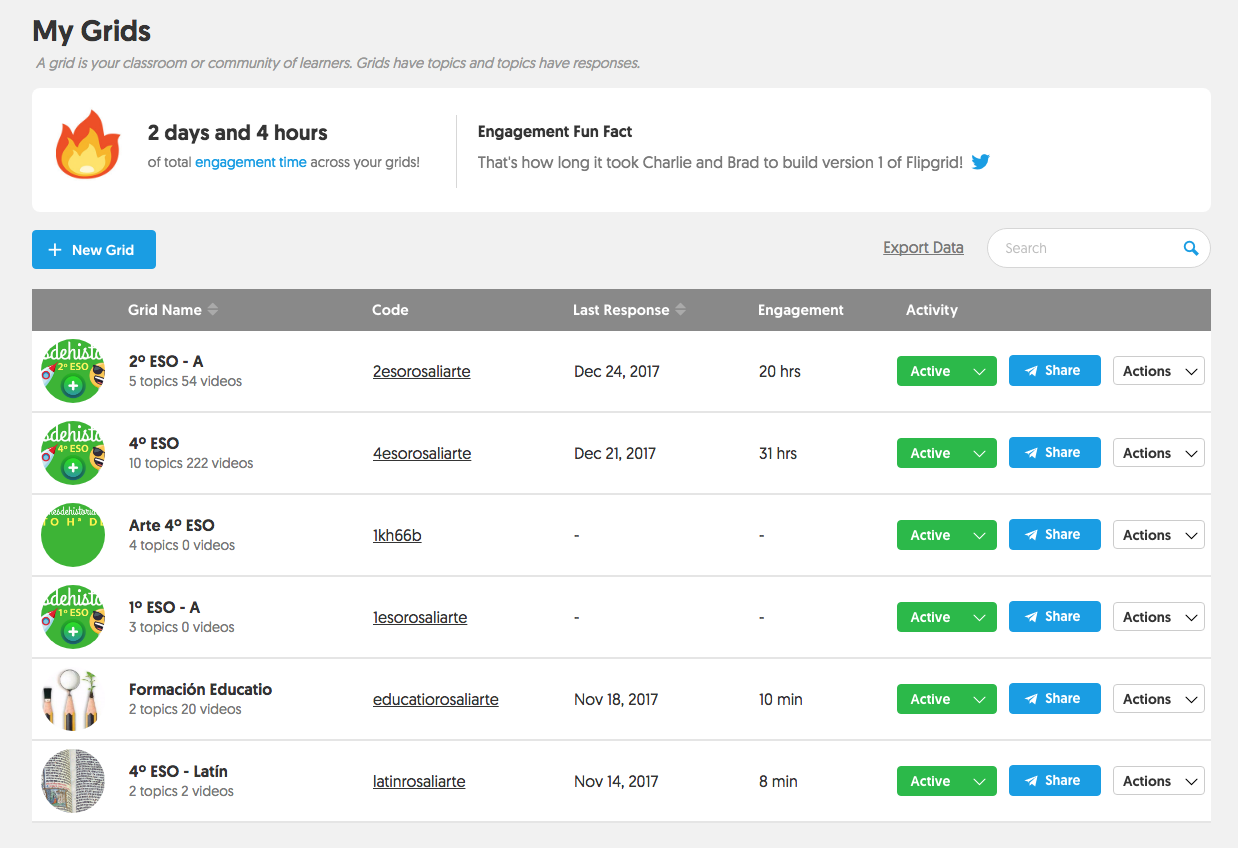Click the 4º ESO - Latín grid image

(x=73, y=781)
